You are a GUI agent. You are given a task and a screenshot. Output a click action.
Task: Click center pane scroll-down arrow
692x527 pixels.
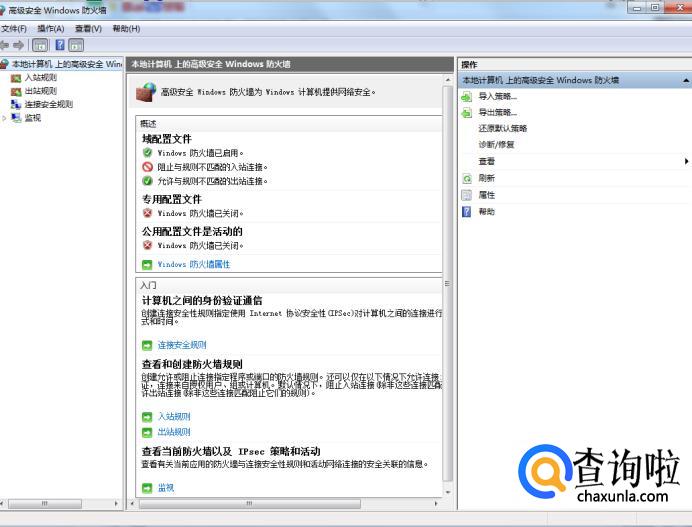[448, 492]
